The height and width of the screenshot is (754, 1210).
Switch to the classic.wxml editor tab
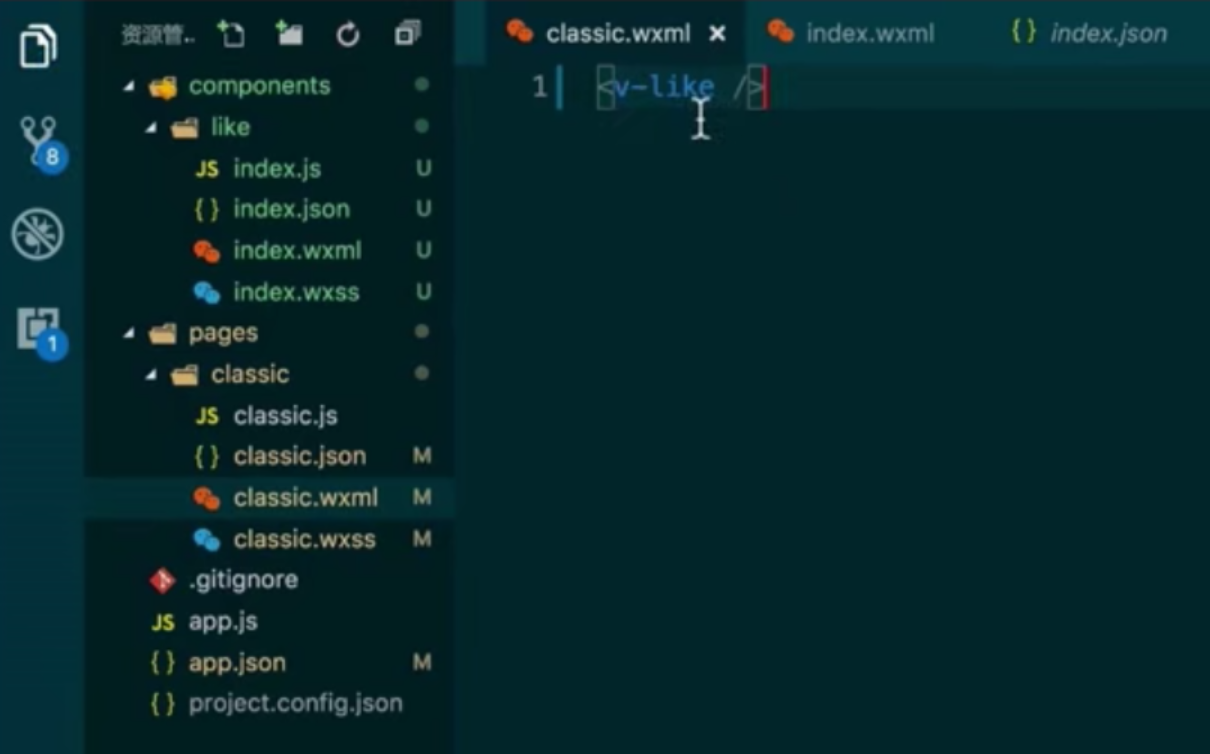(618, 34)
